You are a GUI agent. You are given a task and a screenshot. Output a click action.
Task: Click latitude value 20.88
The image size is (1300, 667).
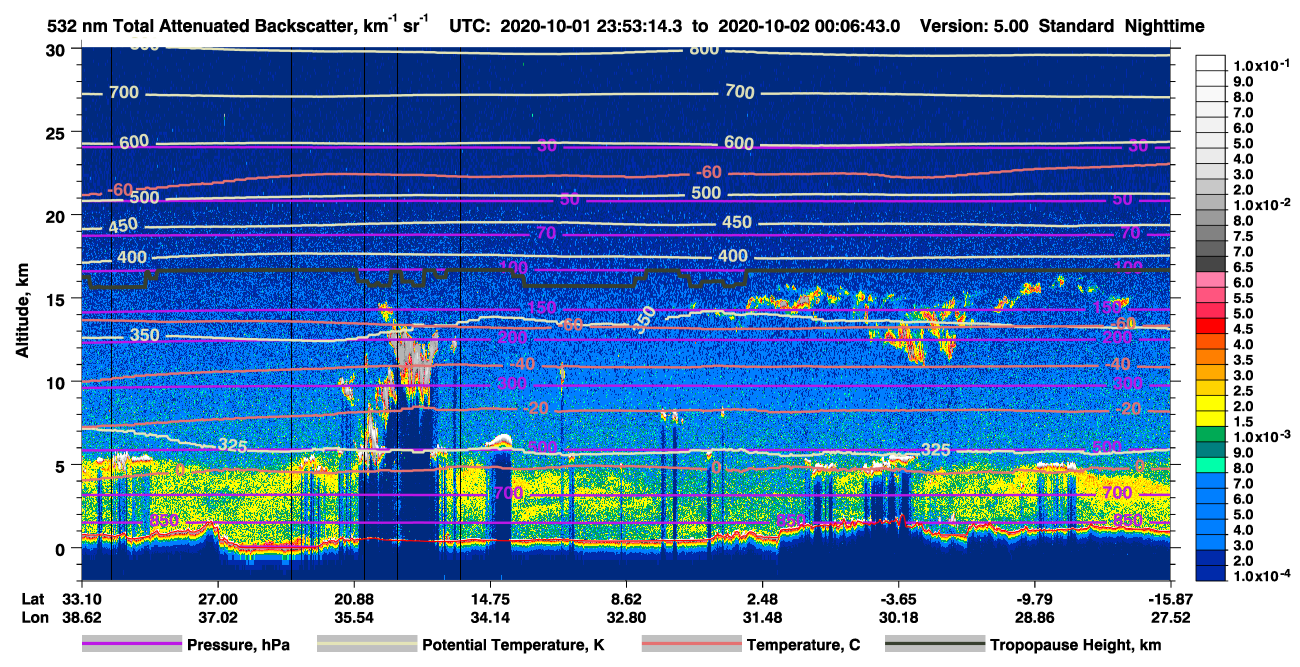tap(353, 598)
